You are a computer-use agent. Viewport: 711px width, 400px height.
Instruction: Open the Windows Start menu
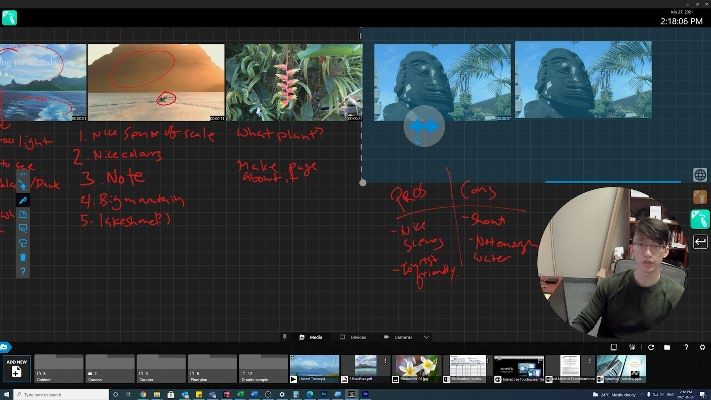tap(6, 395)
